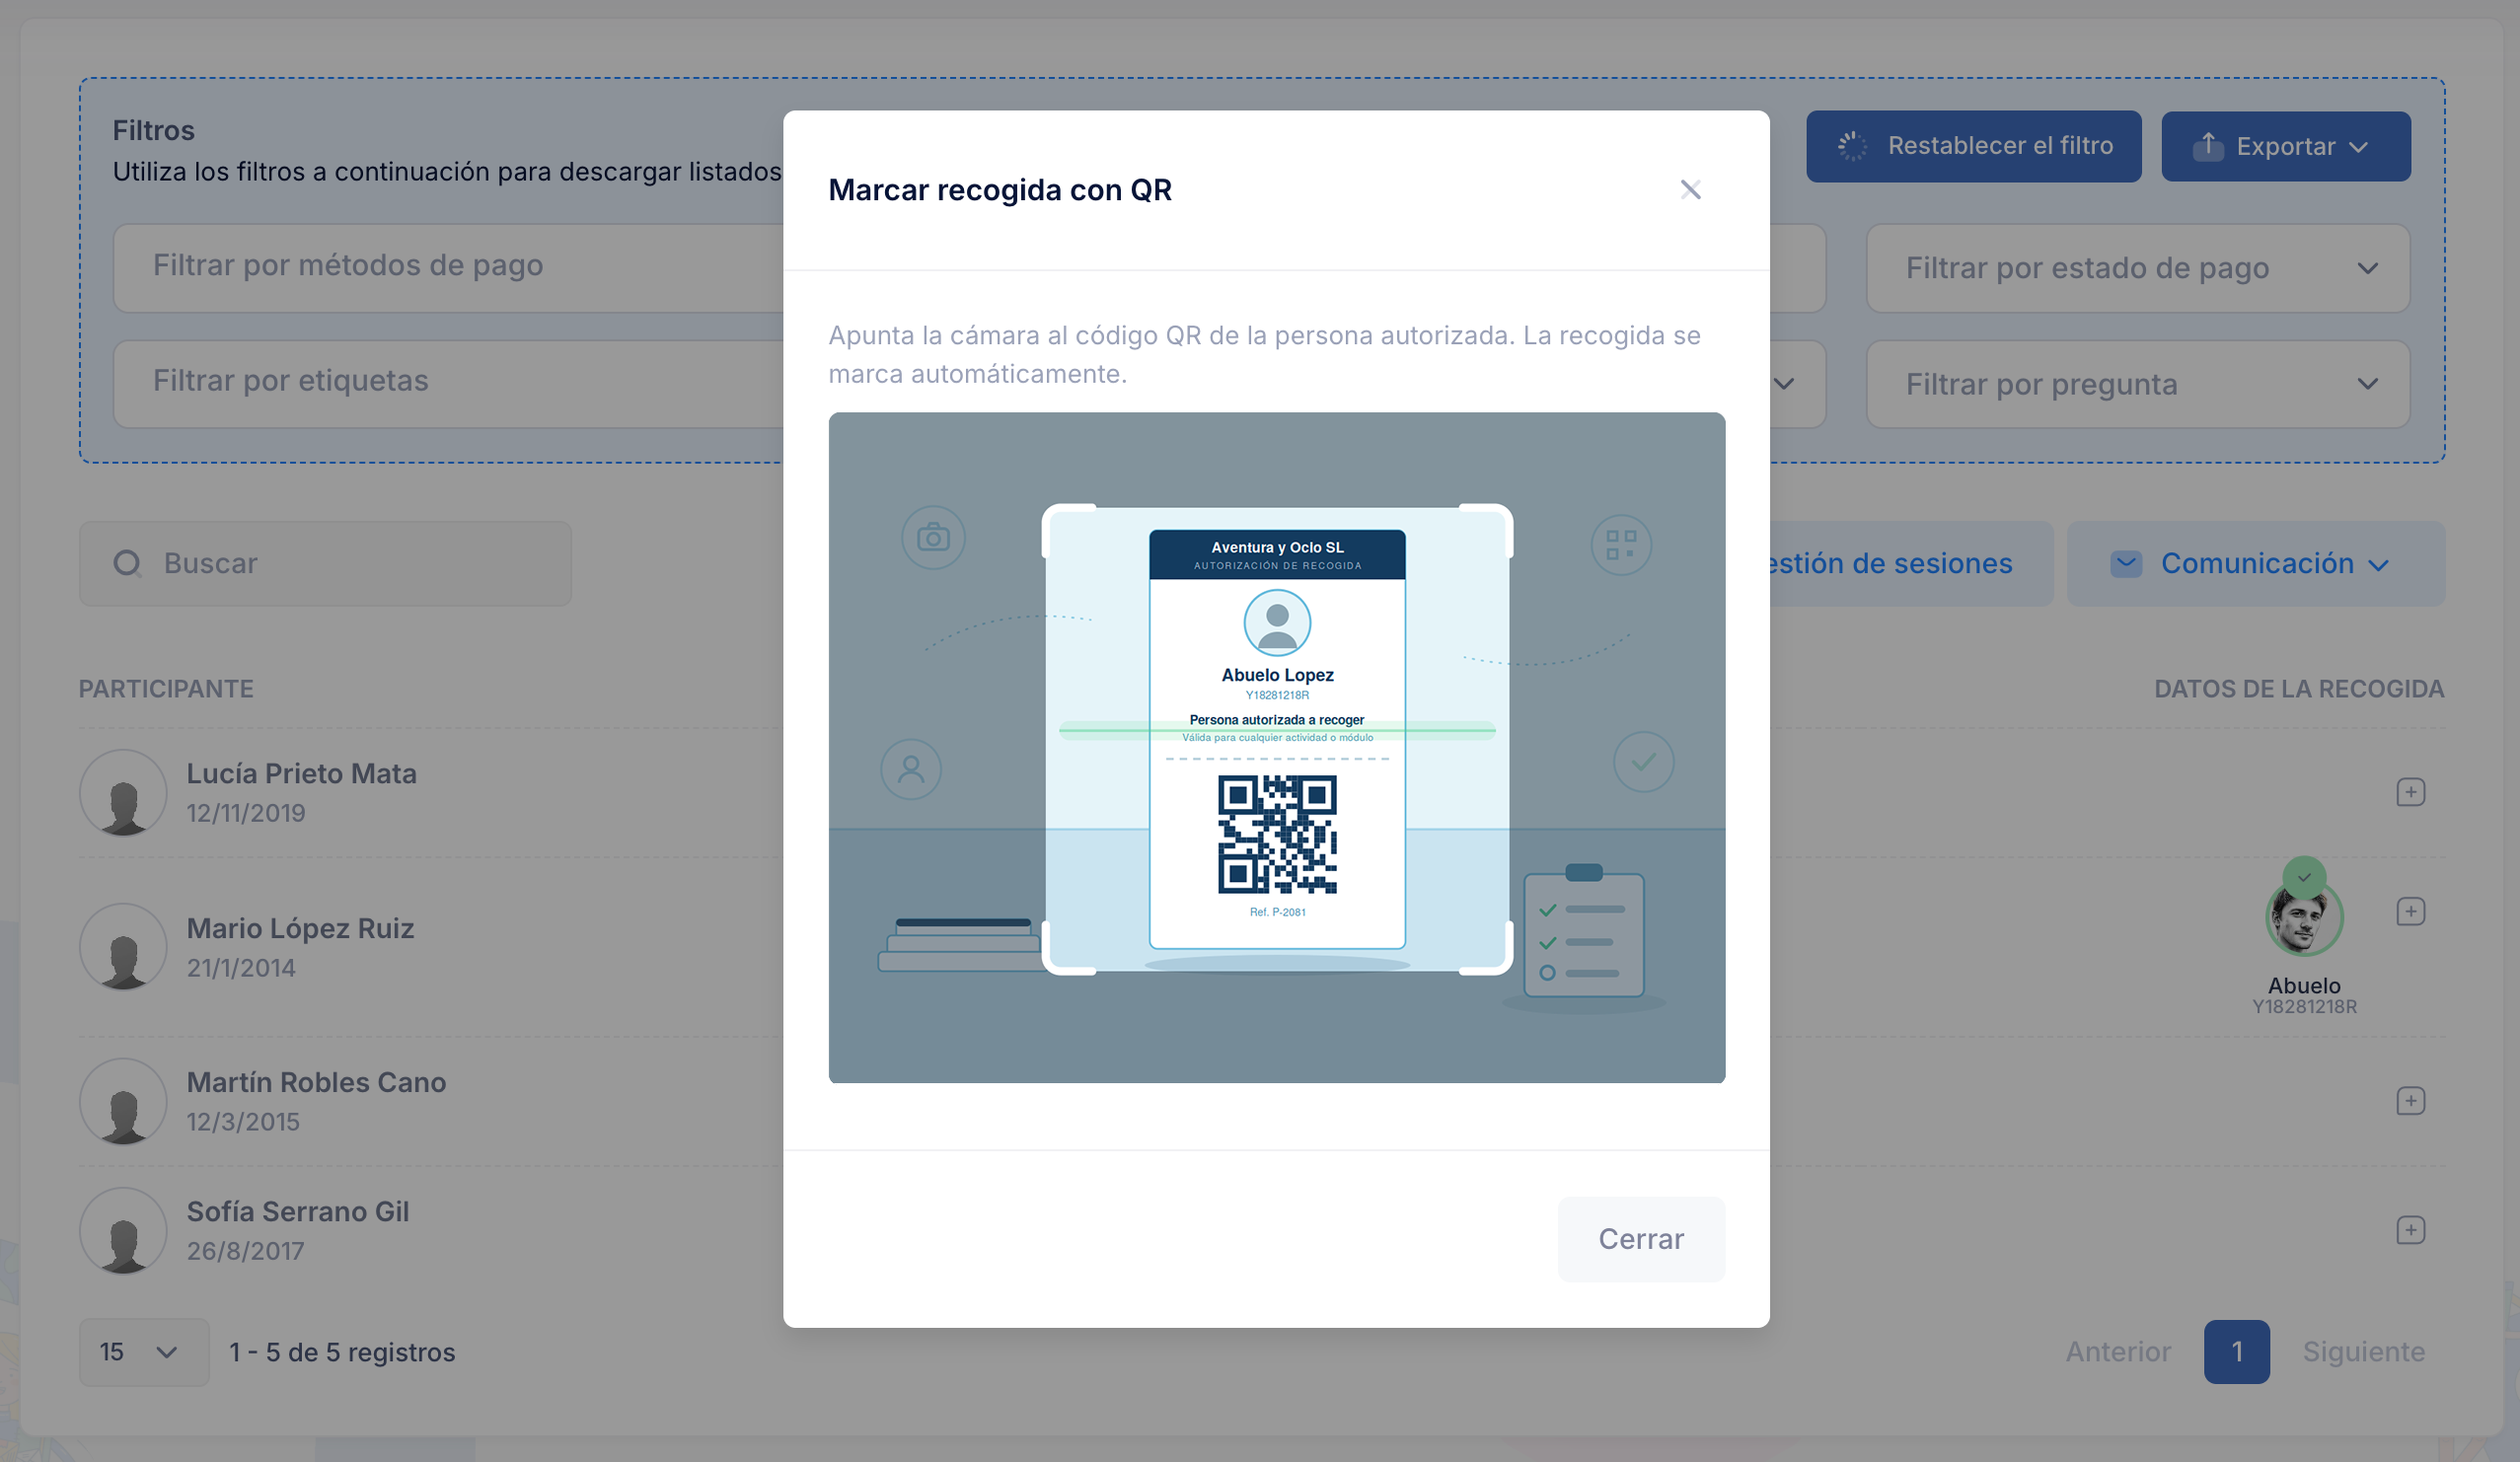
Task: Select page 1 in pagination
Action: 2236,1352
